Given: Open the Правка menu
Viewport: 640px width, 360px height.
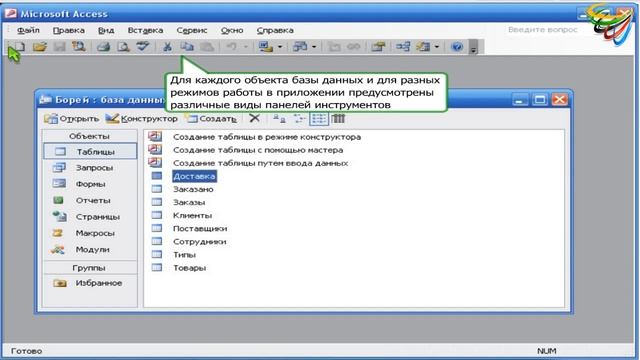Looking at the screenshot, I should (x=69, y=30).
